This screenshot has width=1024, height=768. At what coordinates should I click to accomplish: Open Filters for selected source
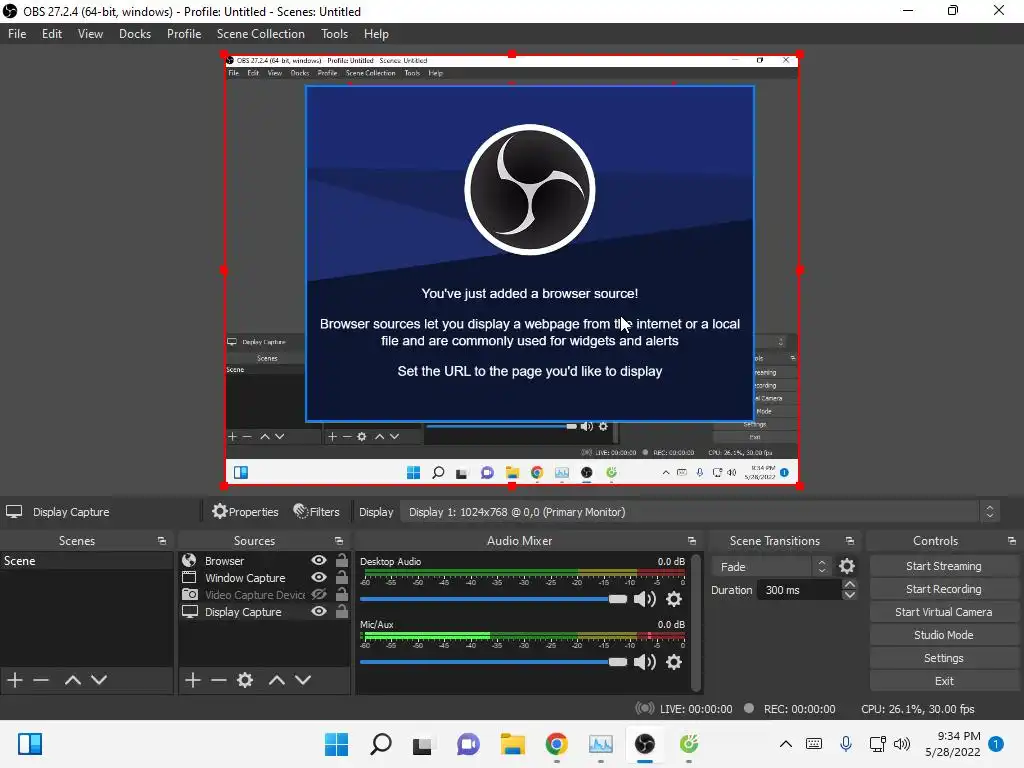click(x=317, y=512)
